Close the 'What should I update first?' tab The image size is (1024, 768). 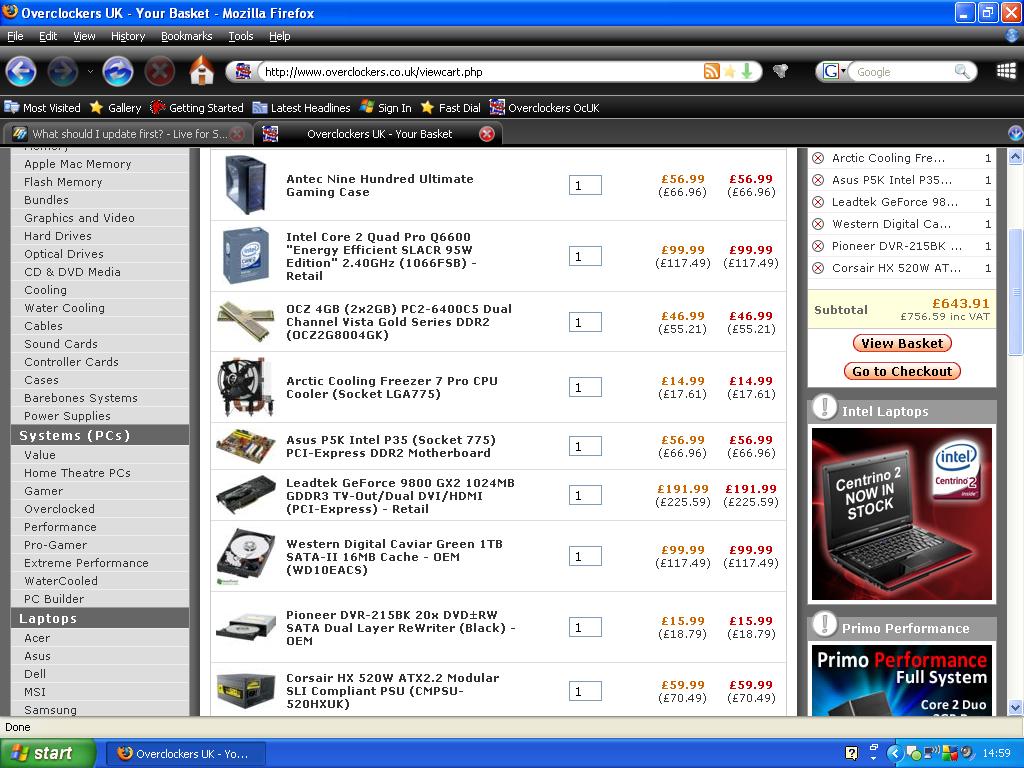[x=238, y=134]
